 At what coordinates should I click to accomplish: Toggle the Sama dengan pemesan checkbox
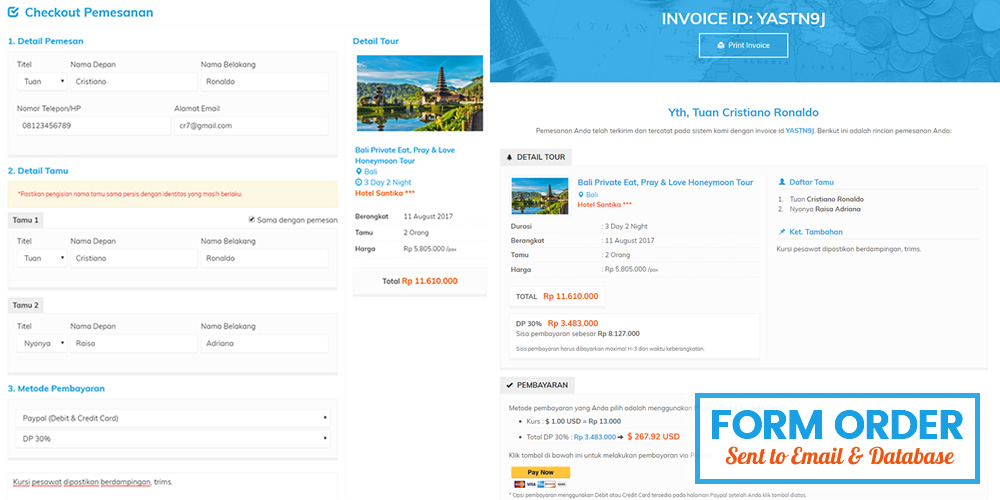pyautogui.click(x=252, y=220)
